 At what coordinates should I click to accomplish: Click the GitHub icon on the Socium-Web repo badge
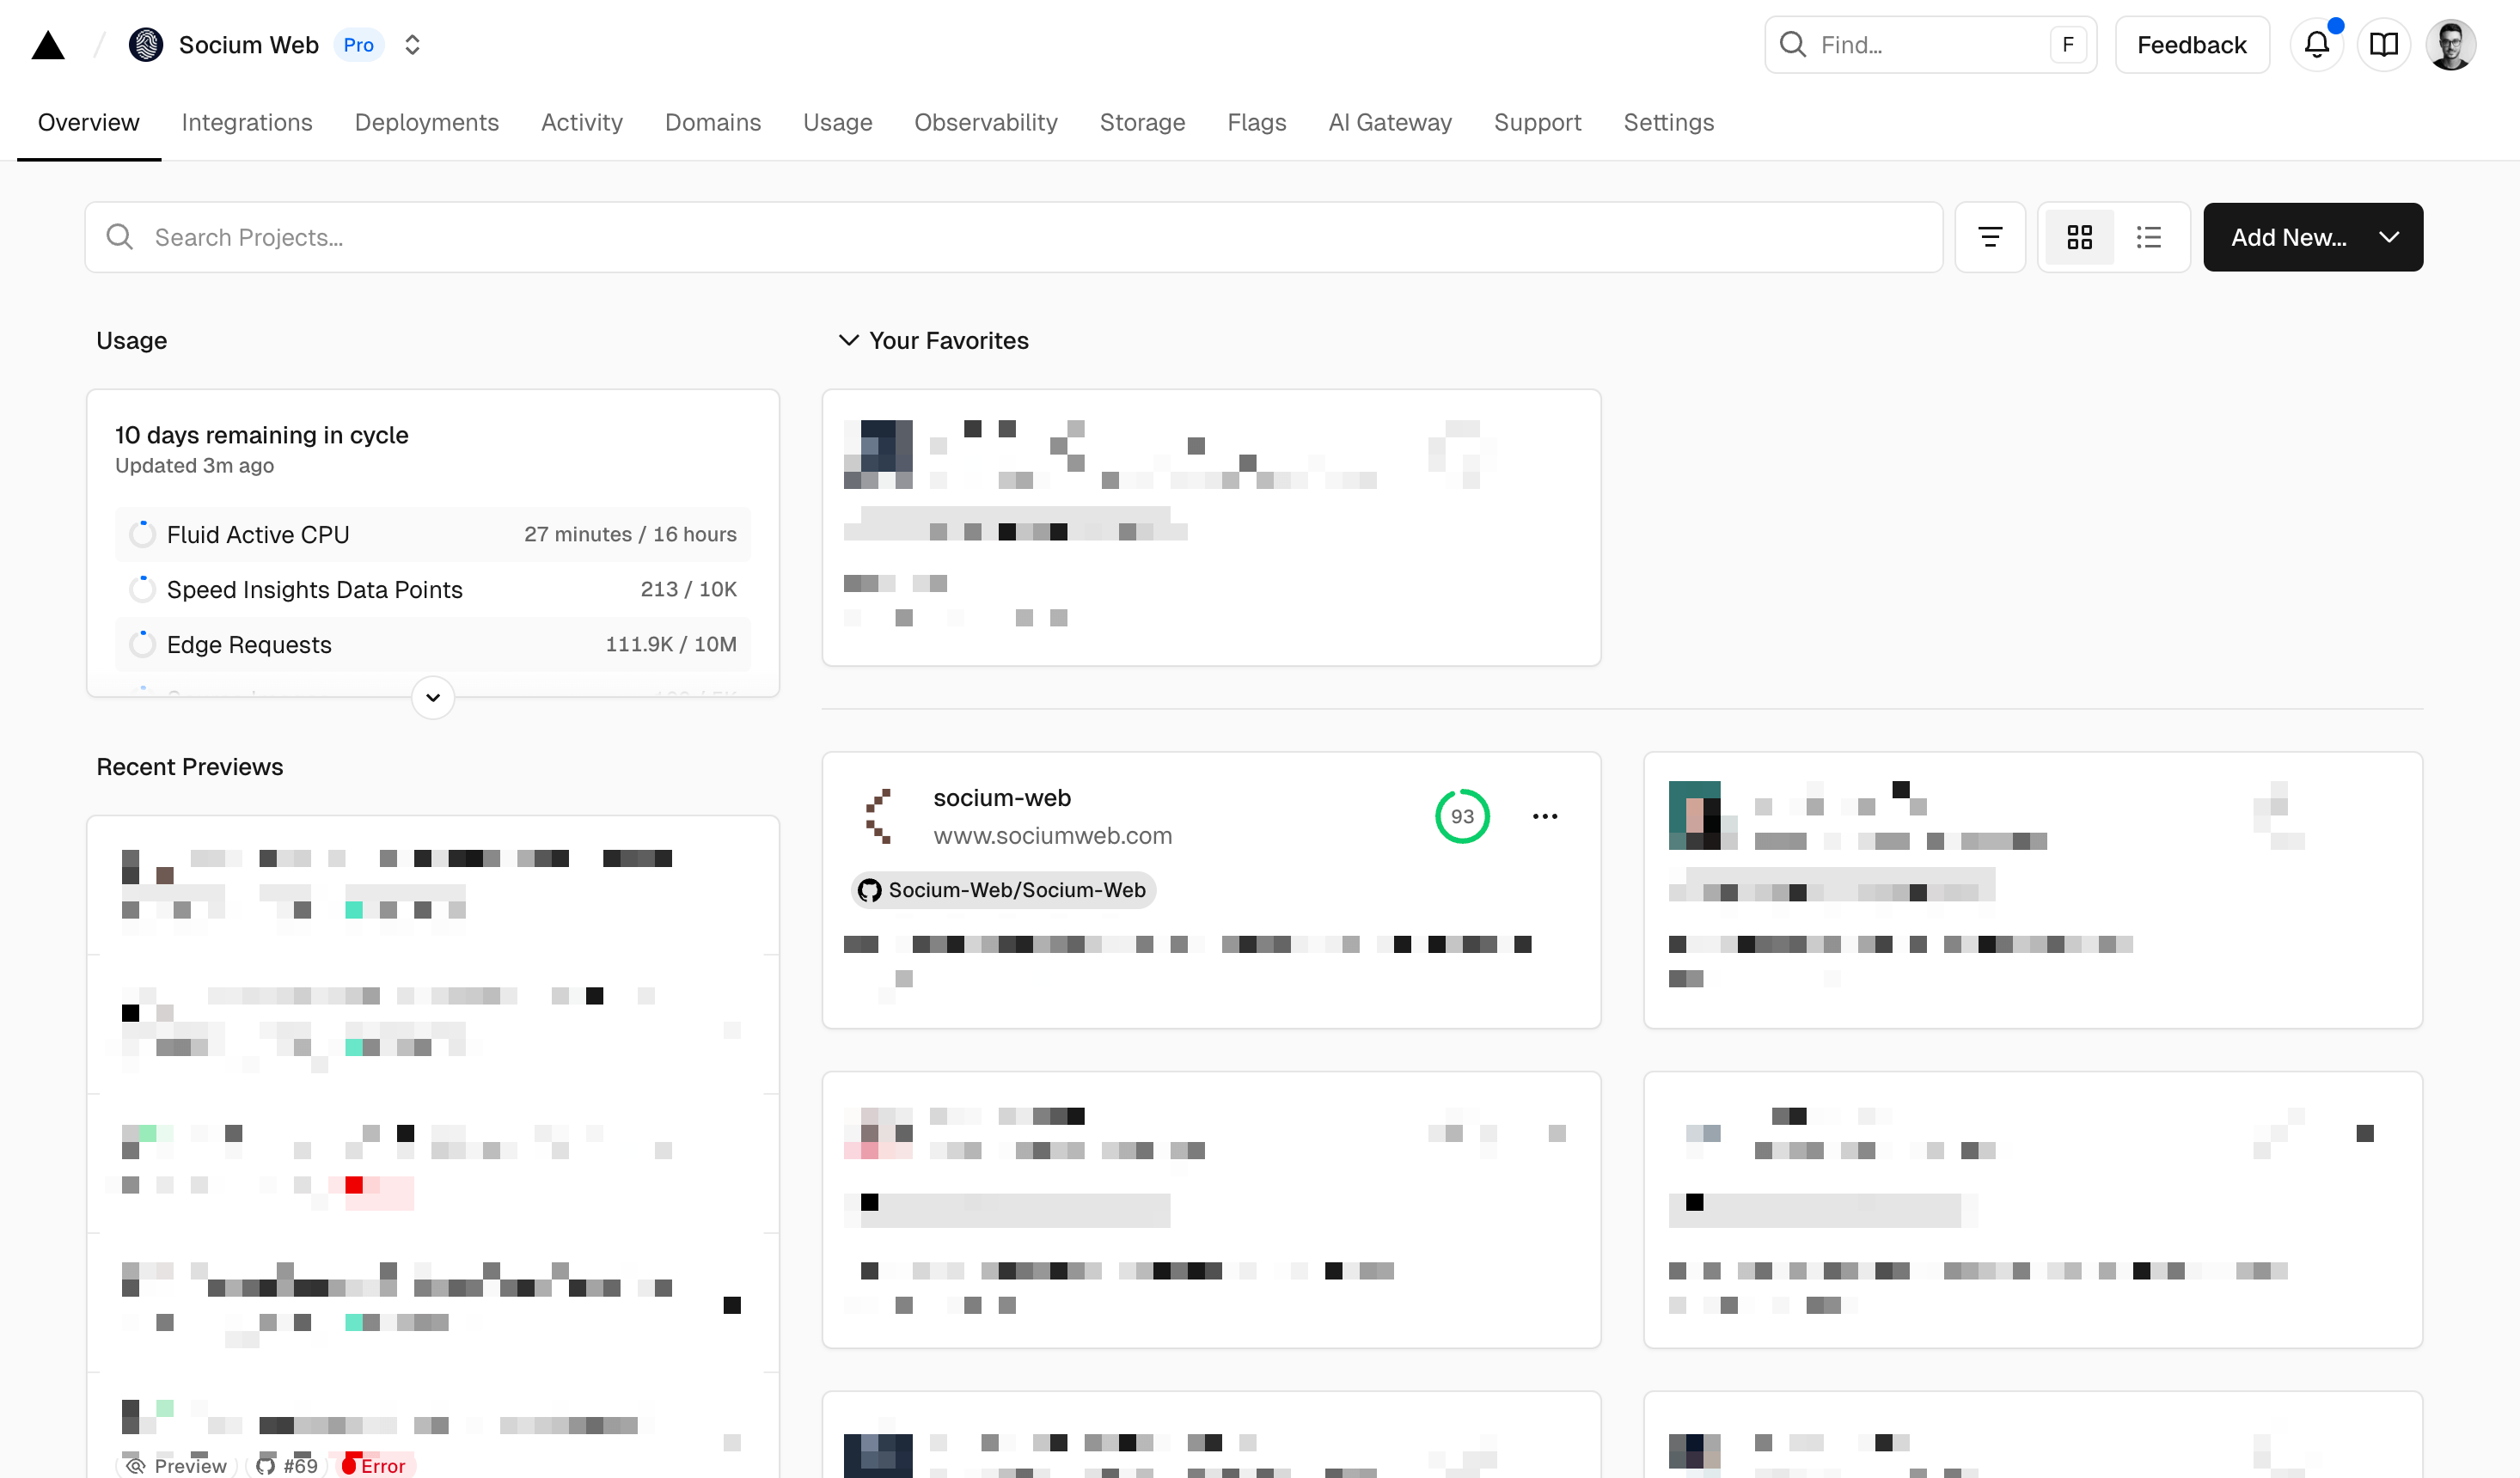tap(869, 890)
